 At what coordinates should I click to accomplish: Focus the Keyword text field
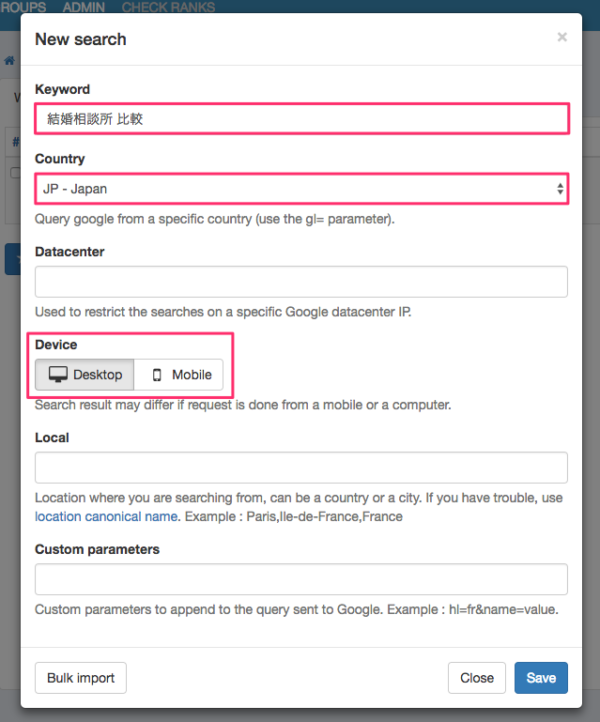[300, 119]
